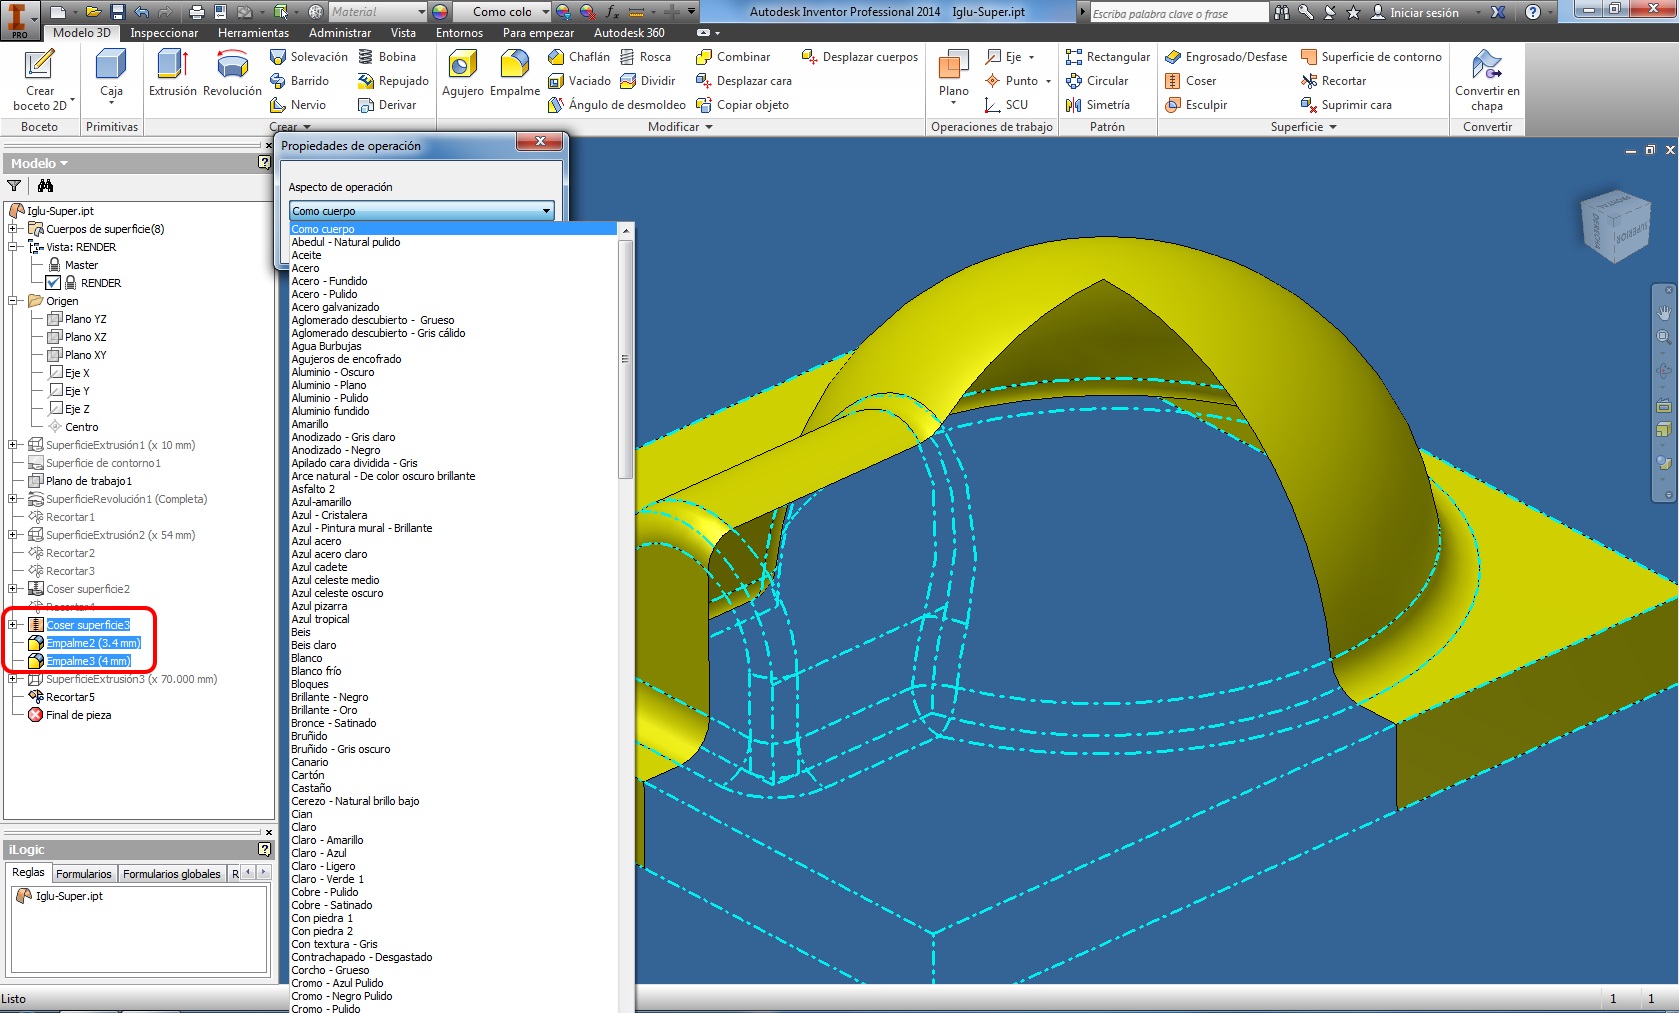Select the Nervio tool

point(298,105)
